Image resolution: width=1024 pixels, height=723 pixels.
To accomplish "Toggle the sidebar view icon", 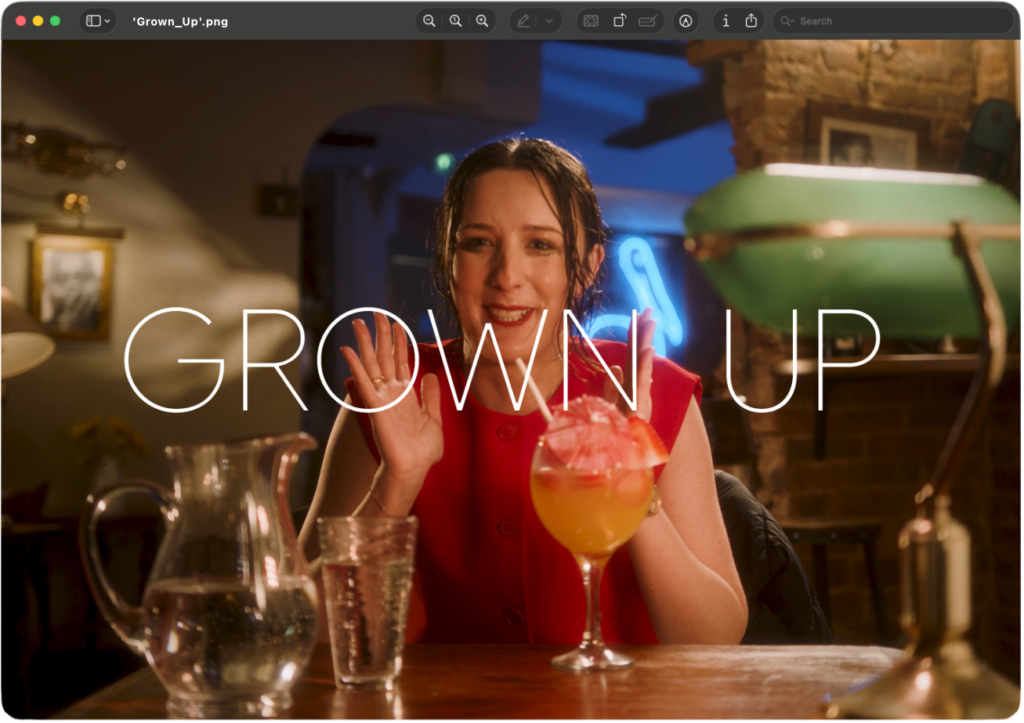I will (x=93, y=21).
